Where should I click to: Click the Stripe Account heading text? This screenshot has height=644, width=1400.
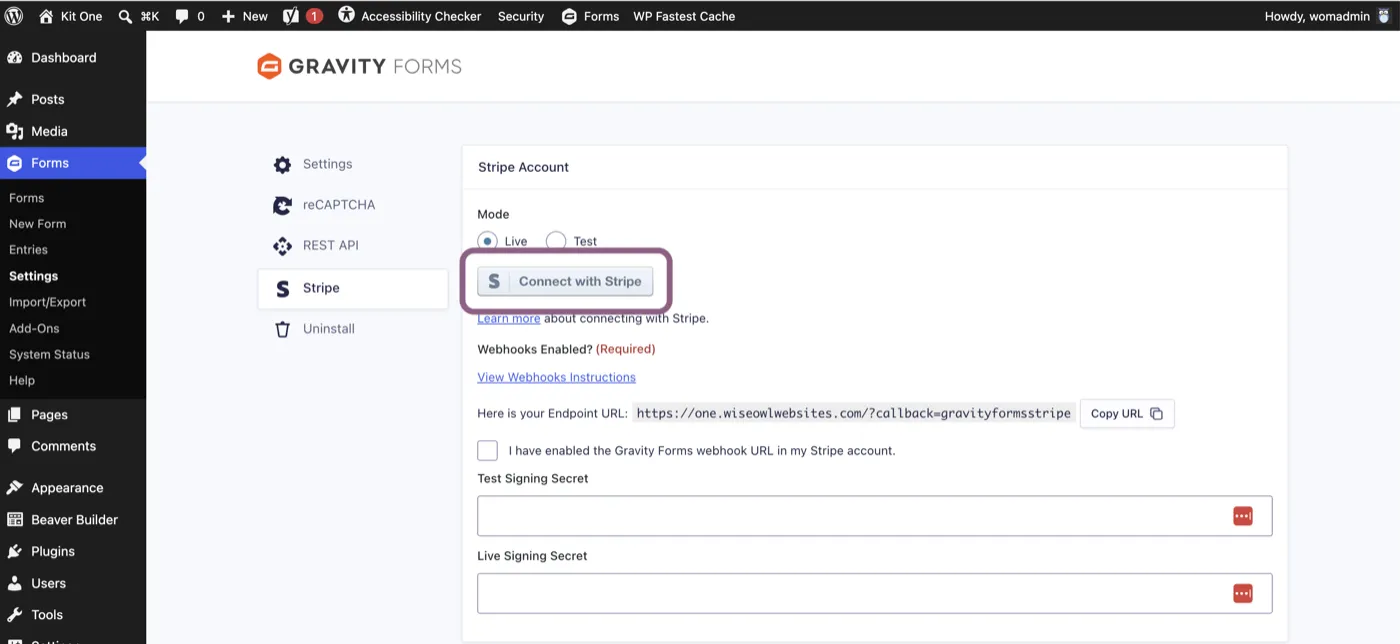pos(524,167)
